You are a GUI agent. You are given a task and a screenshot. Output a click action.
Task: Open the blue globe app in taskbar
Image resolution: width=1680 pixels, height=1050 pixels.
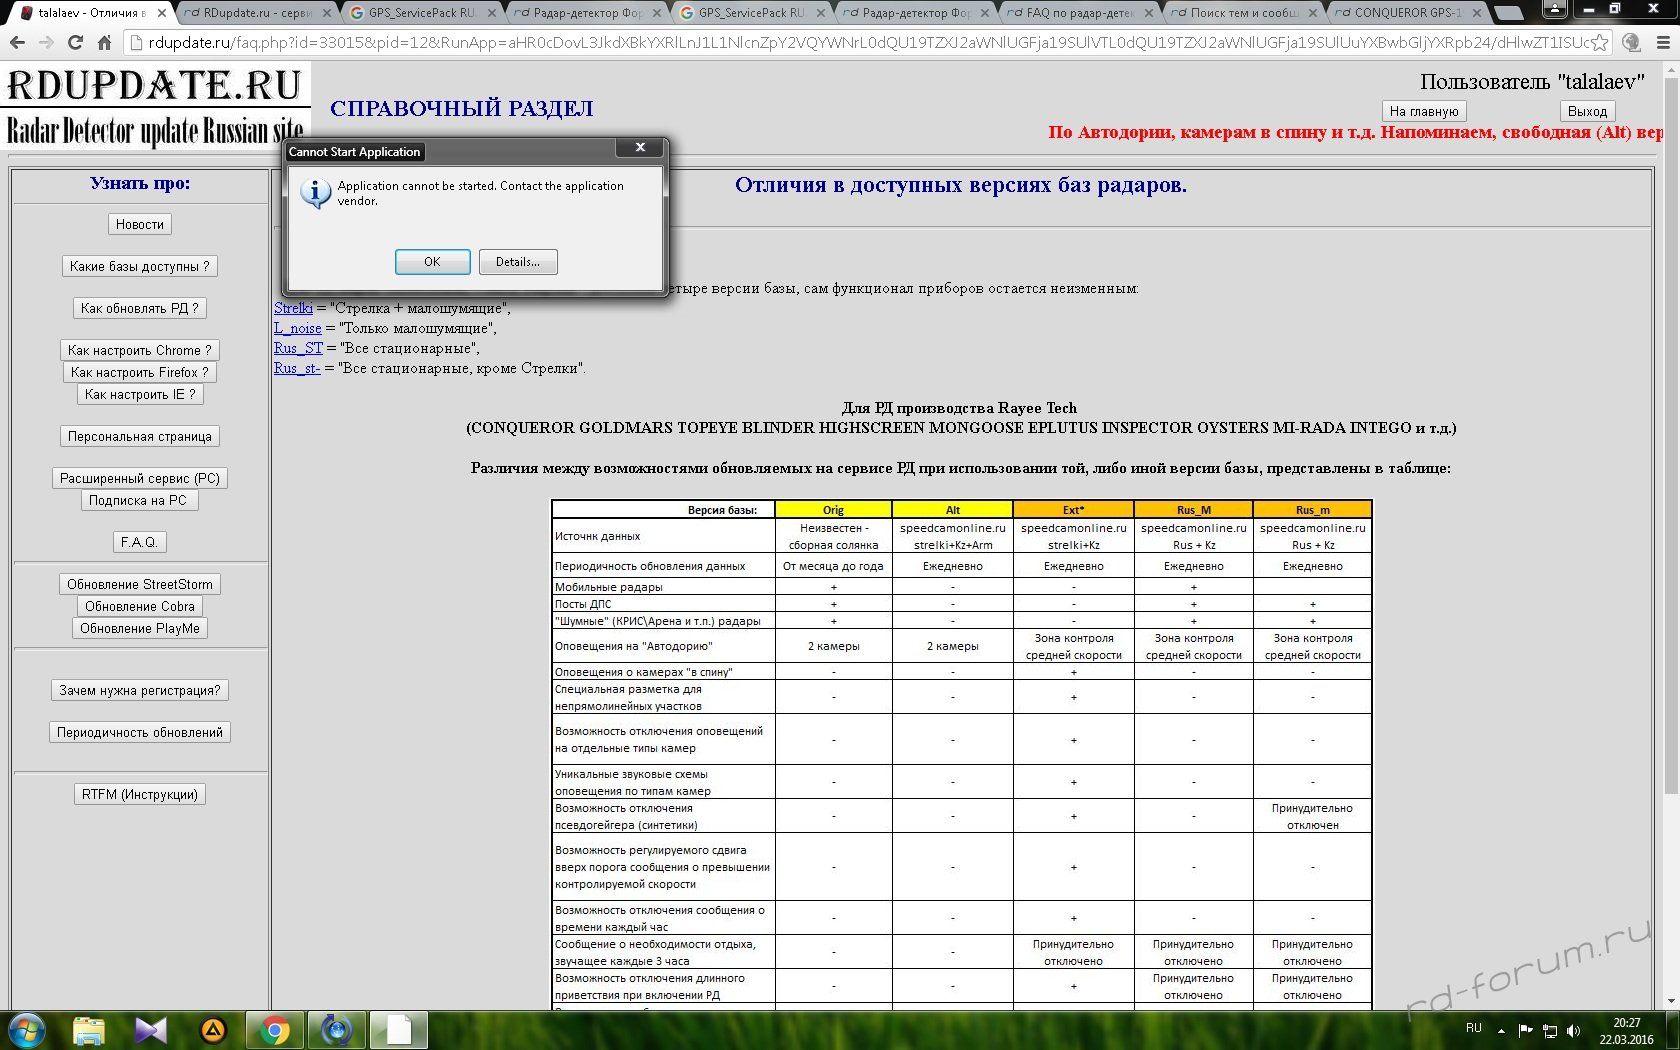[x=336, y=1030]
